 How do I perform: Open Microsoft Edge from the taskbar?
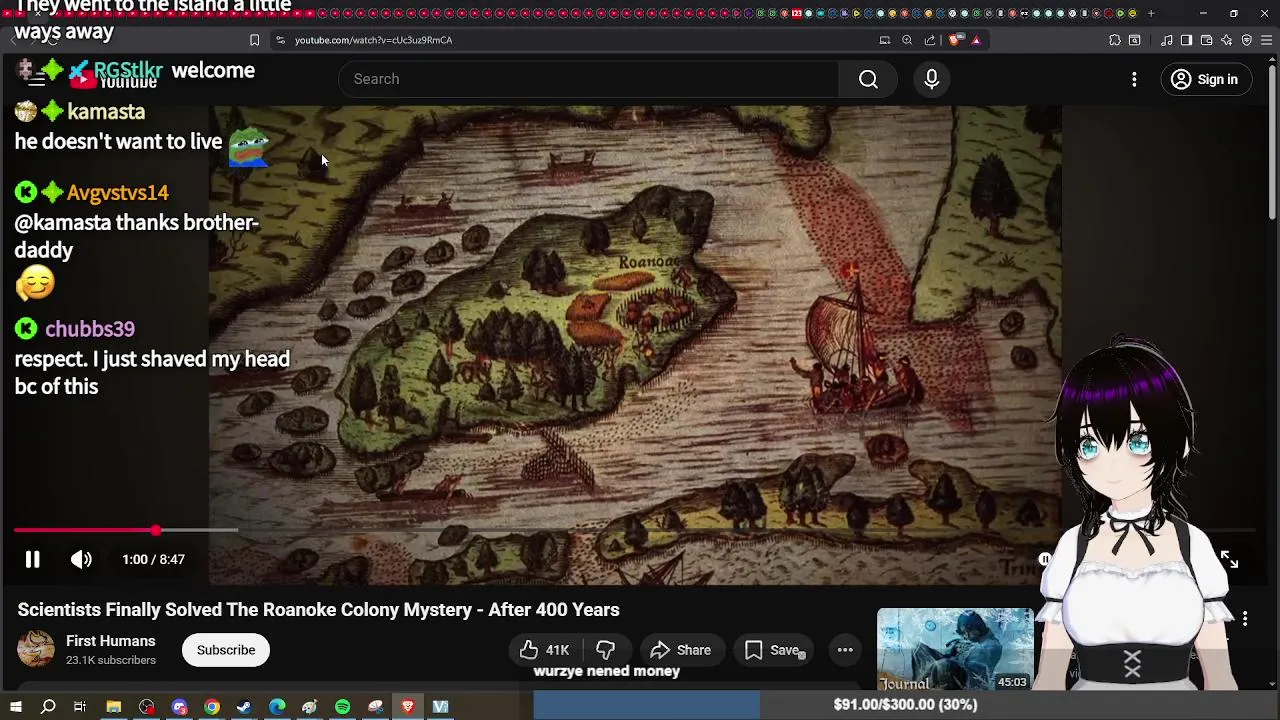[x=277, y=707]
